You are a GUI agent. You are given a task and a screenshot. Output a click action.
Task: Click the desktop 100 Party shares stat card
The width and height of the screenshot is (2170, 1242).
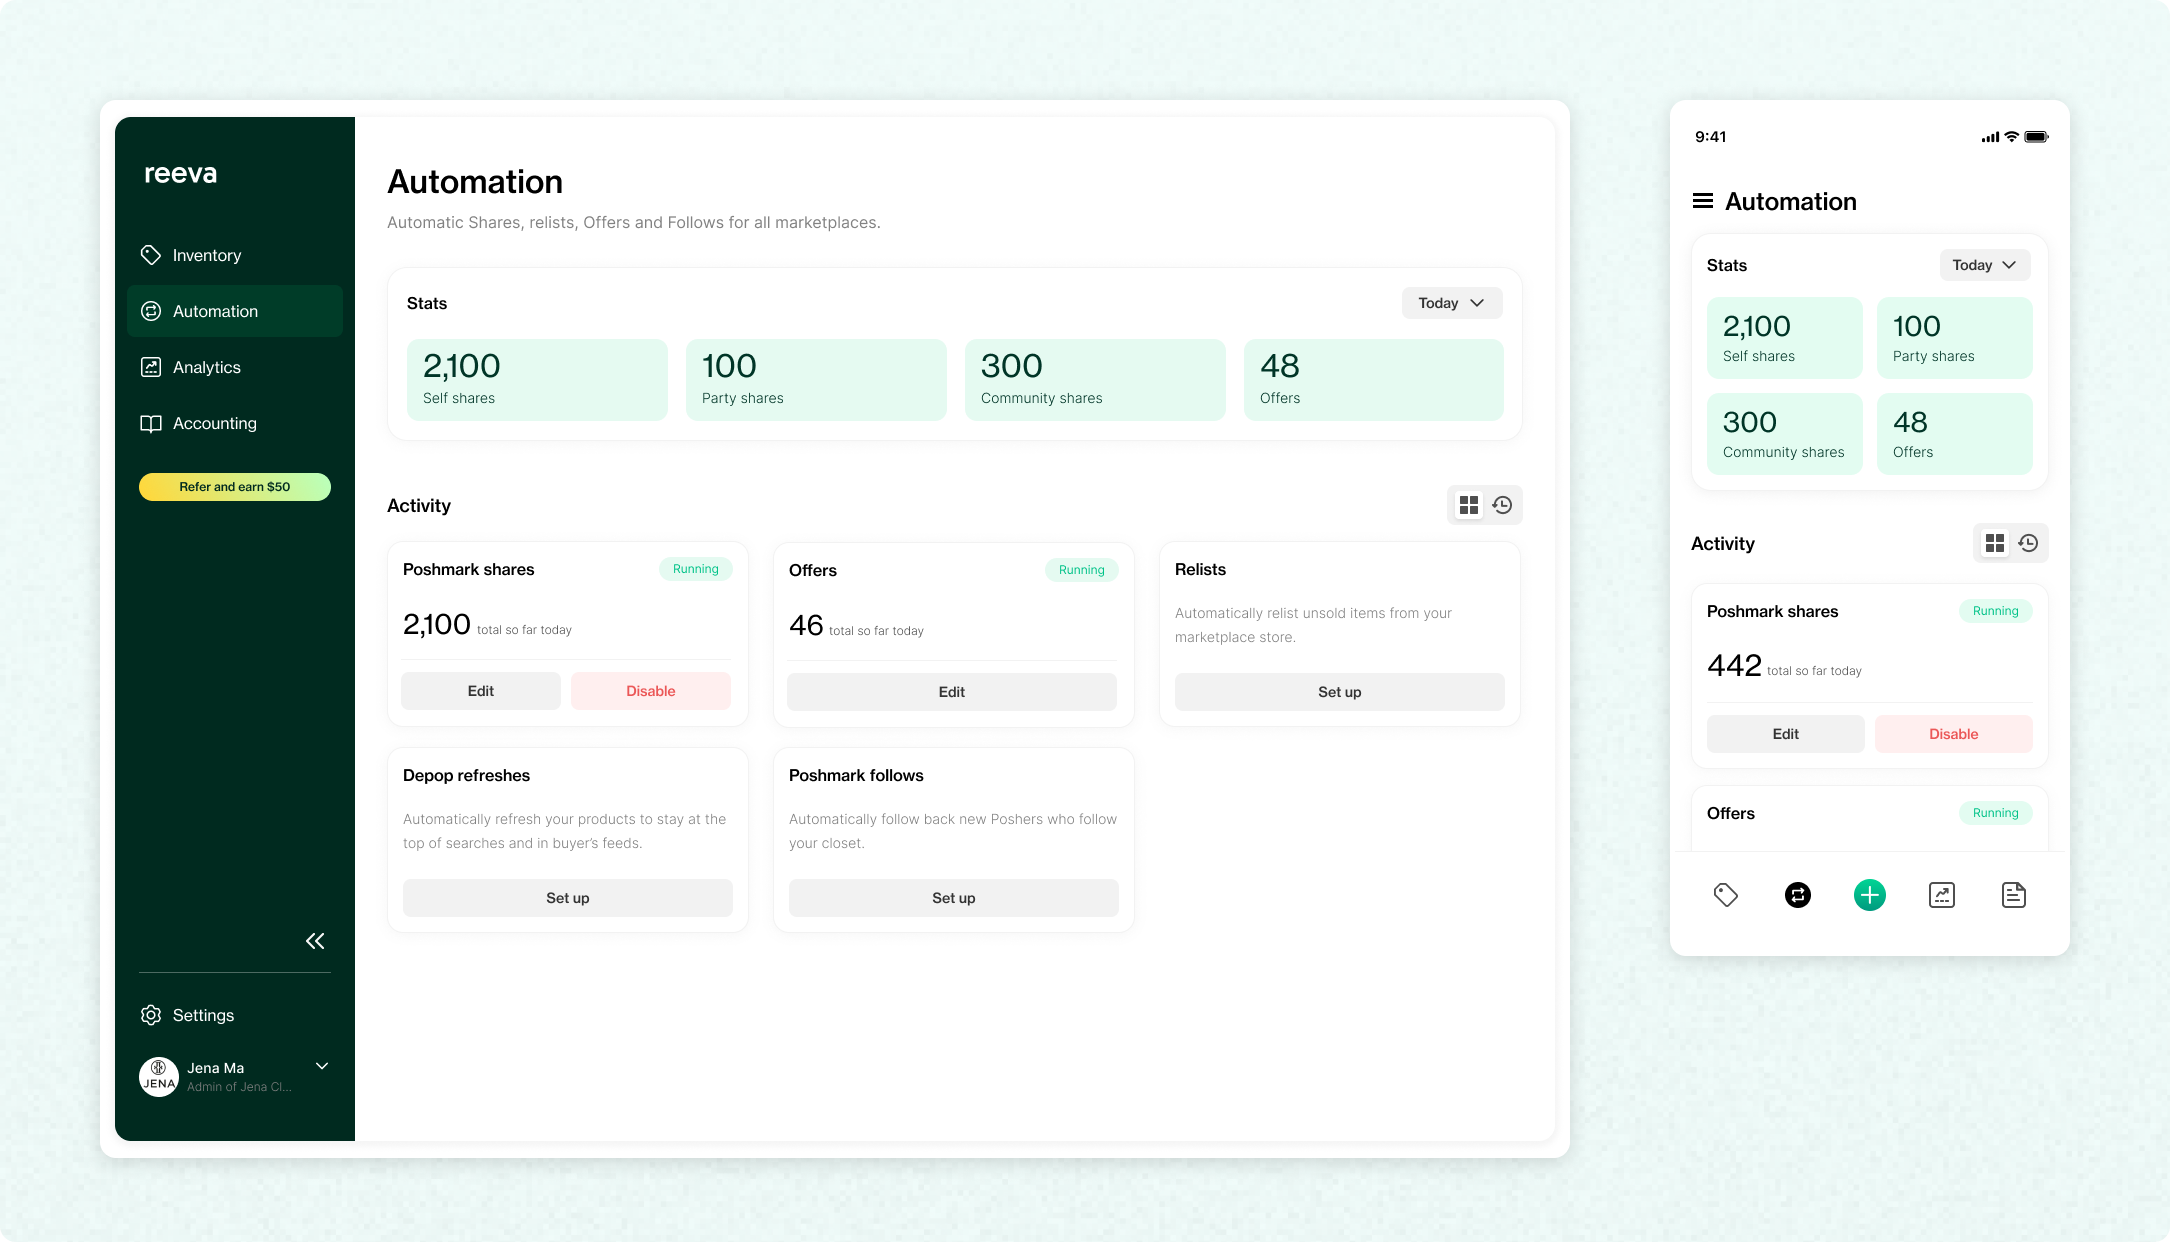point(816,380)
